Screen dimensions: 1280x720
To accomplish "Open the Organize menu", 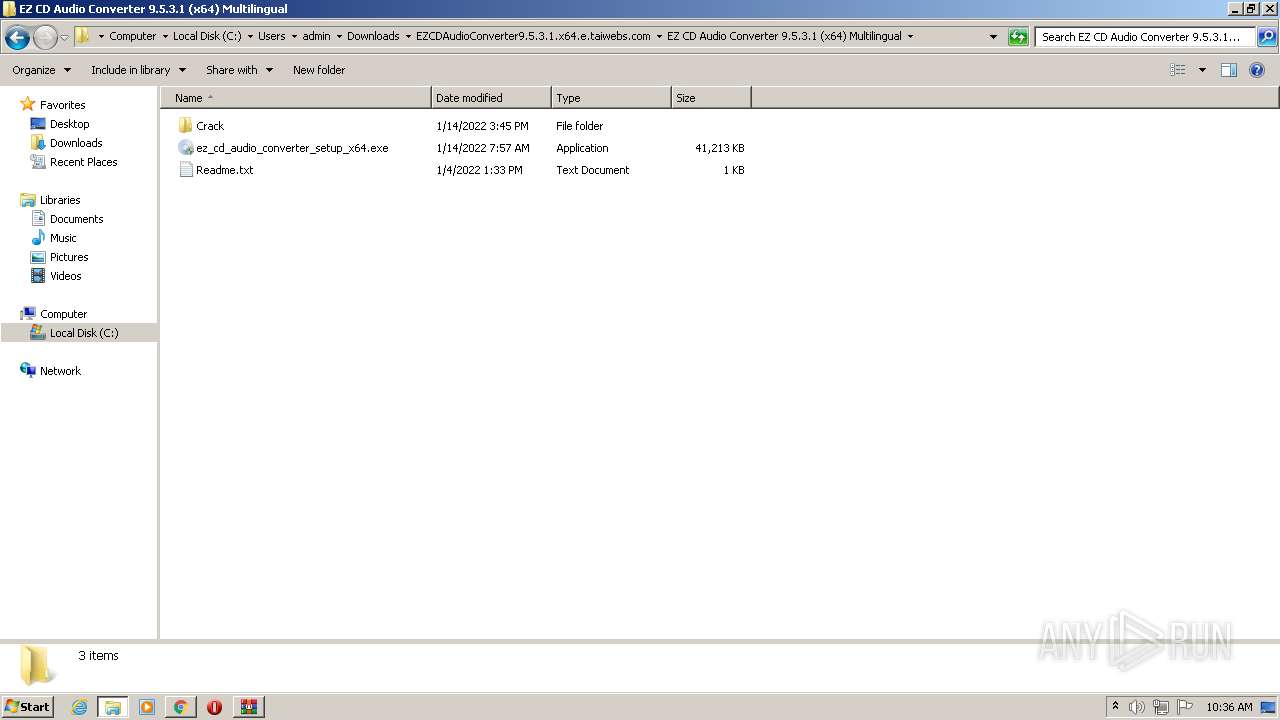I will pos(41,70).
